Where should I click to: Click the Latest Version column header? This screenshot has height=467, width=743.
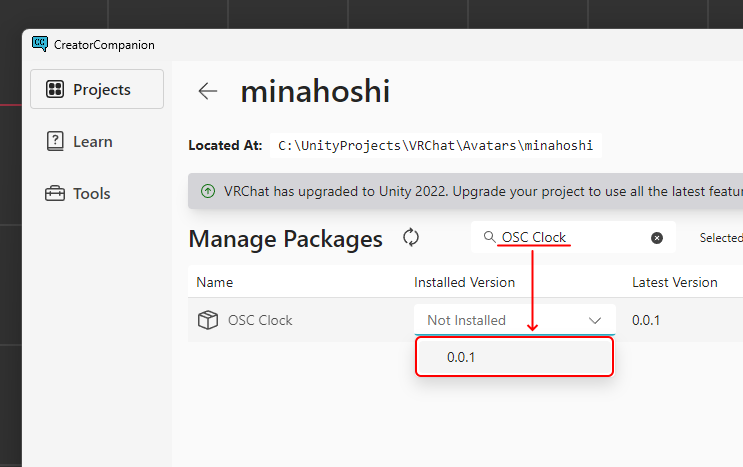[674, 283]
